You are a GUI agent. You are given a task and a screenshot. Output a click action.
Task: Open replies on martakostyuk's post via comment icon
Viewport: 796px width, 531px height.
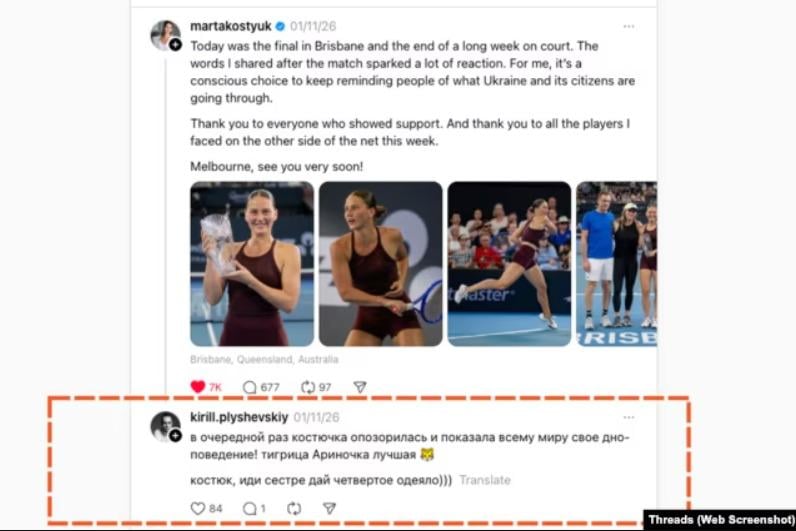249,387
